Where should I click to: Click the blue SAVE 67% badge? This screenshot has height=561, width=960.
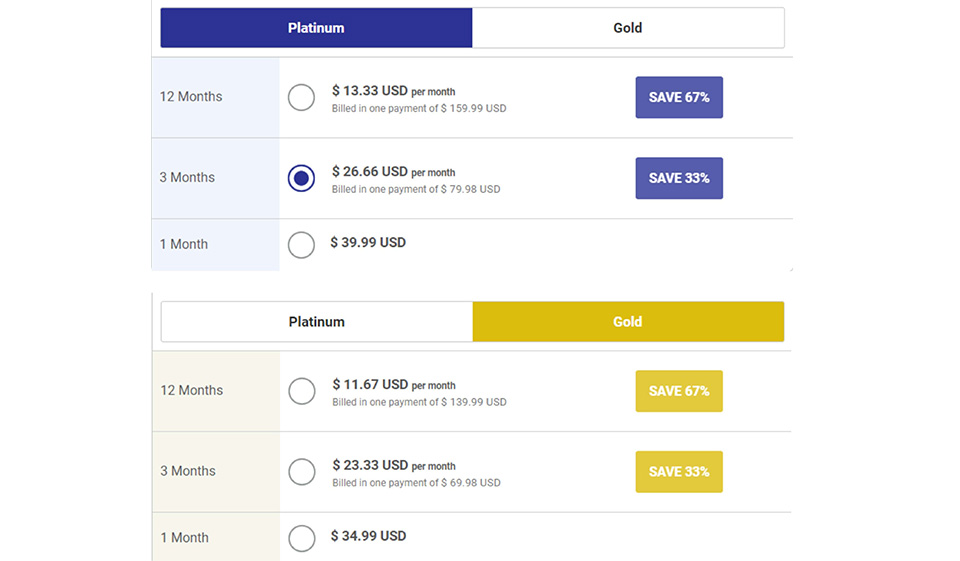[x=679, y=98]
